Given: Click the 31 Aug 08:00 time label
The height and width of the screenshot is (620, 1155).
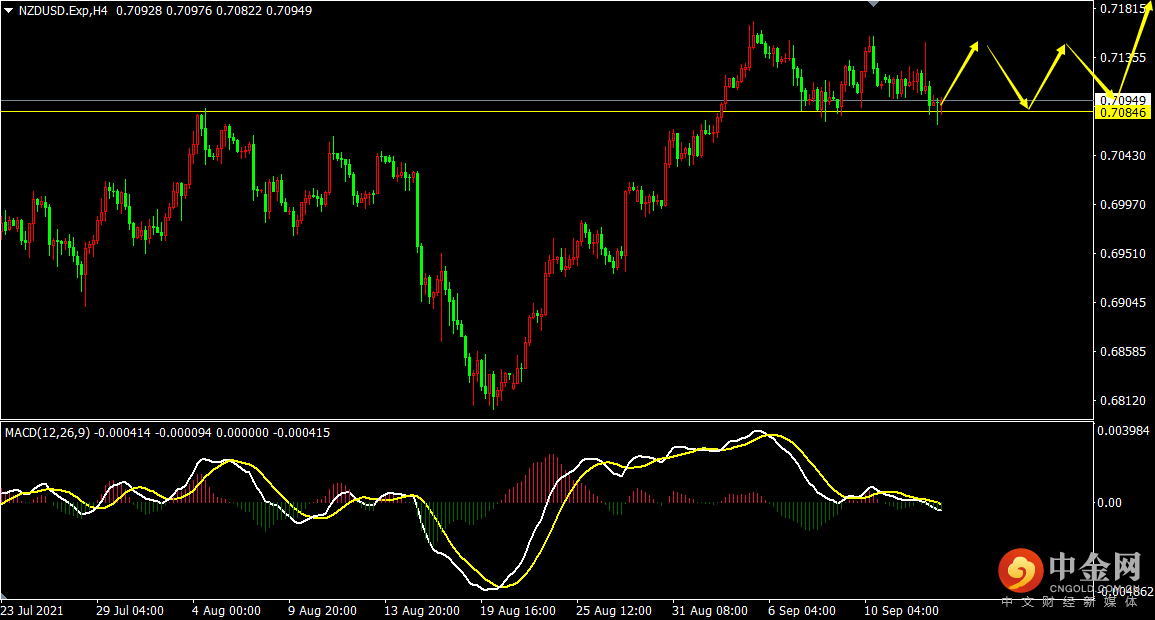Looking at the screenshot, I should [x=709, y=611].
